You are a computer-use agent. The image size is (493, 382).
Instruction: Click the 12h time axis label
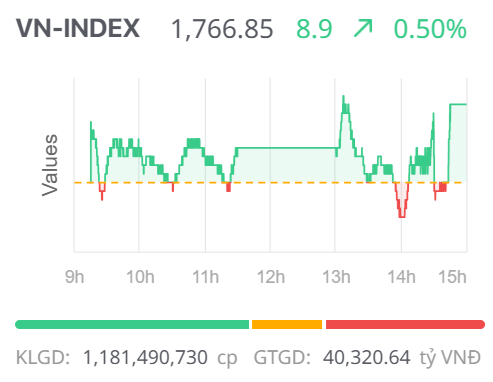271,277
